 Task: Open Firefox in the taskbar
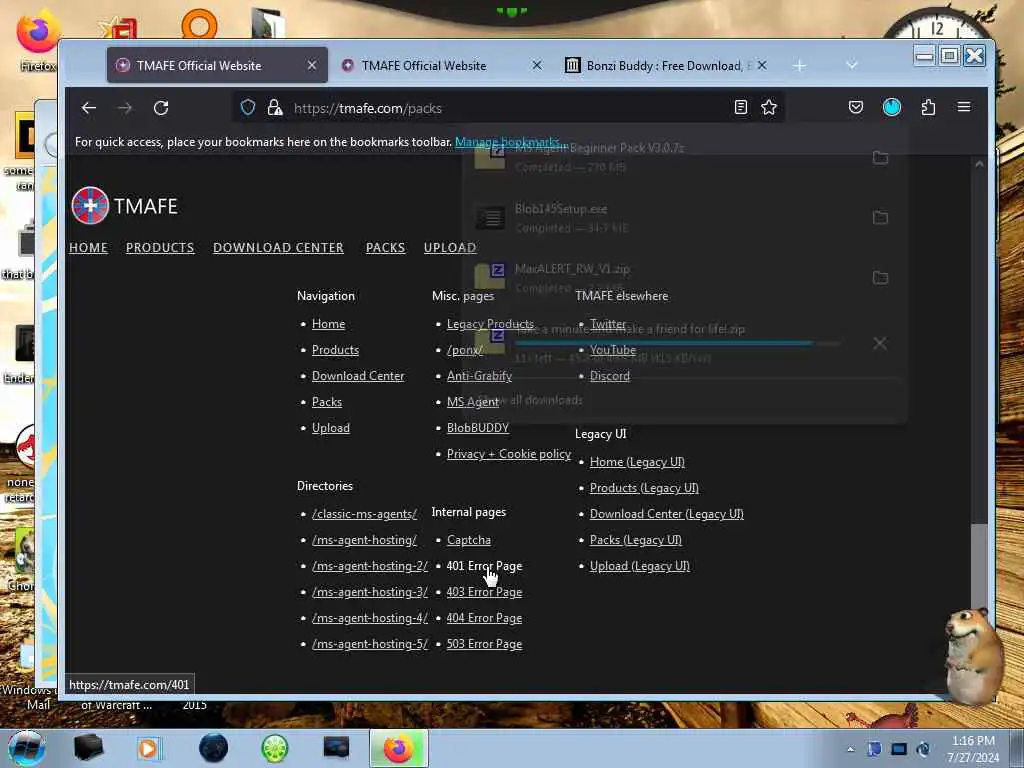coord(398,748)
